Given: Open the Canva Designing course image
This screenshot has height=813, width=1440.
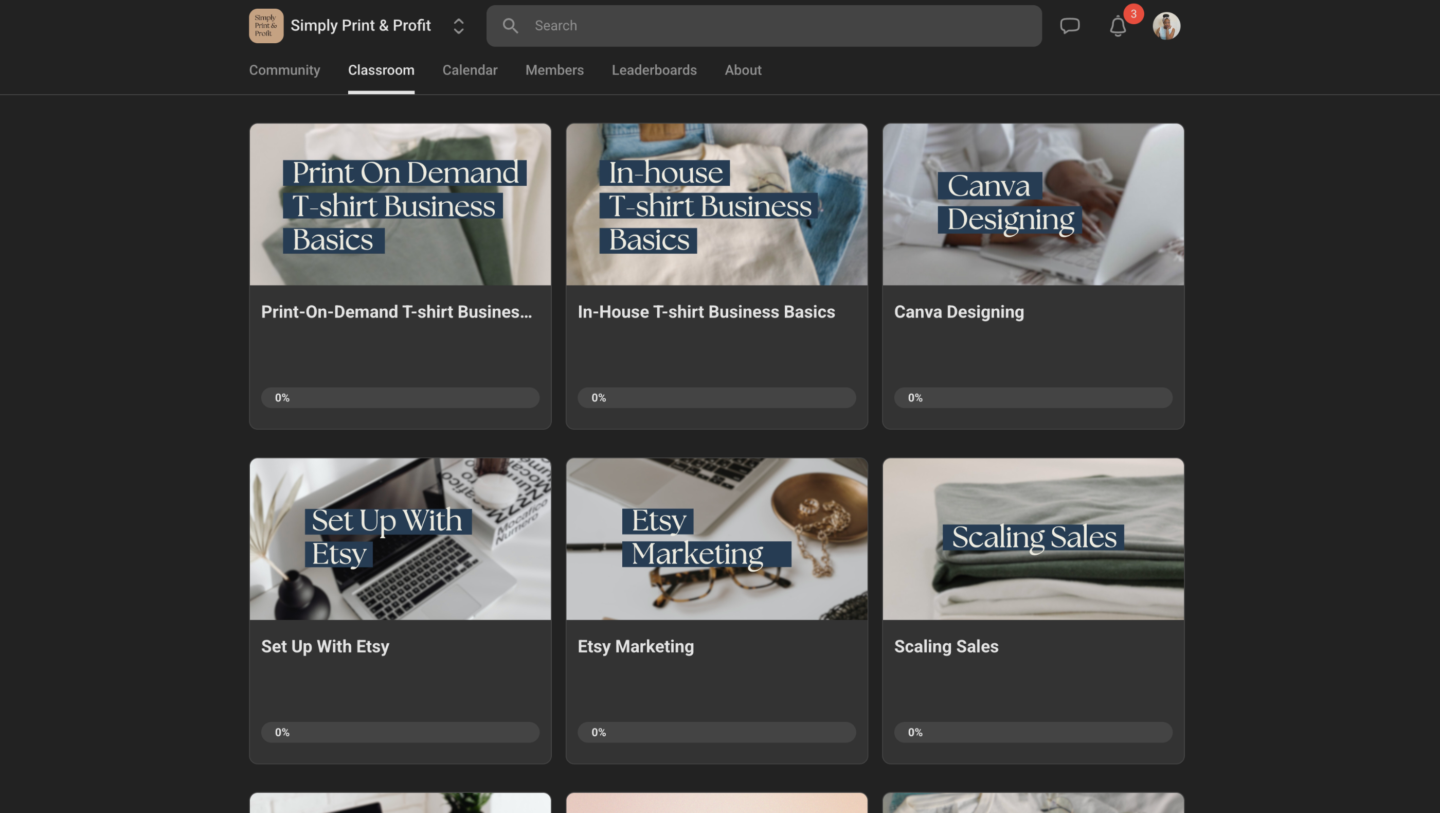Looking at the screenshot, I should pyautogui.click(x=1033, y=205).
